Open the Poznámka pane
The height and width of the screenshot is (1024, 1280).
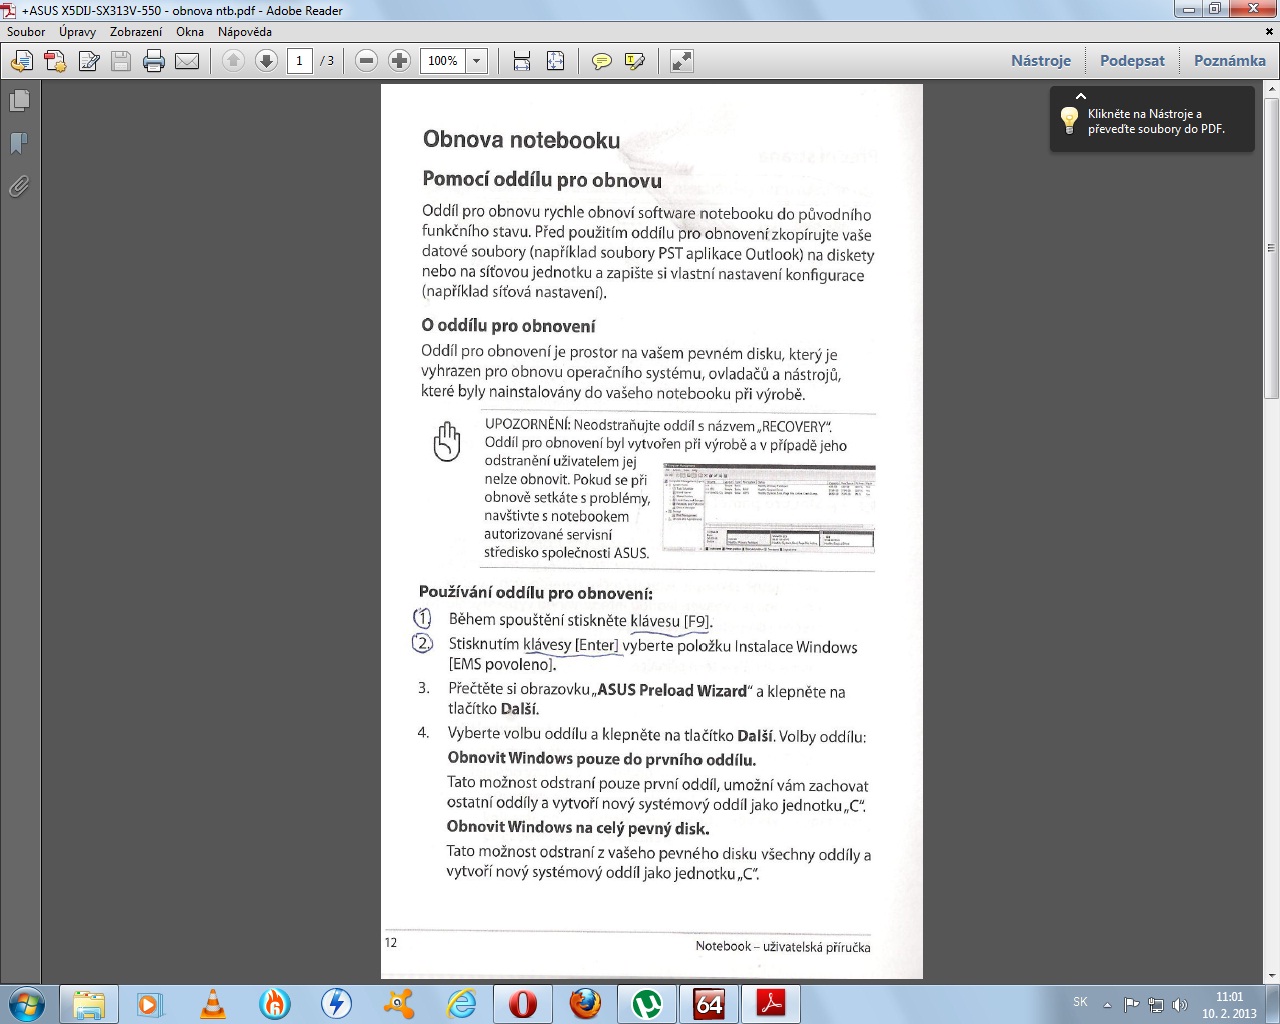(1230, 61)
